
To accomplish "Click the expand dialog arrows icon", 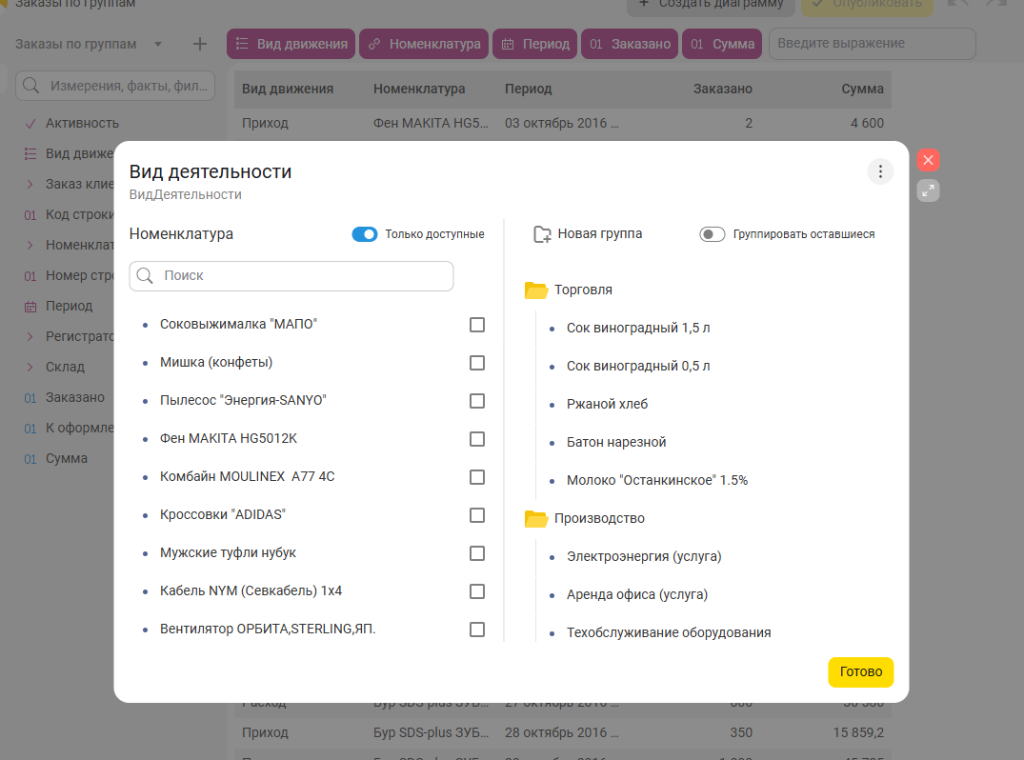I will [x=928, y=190].
